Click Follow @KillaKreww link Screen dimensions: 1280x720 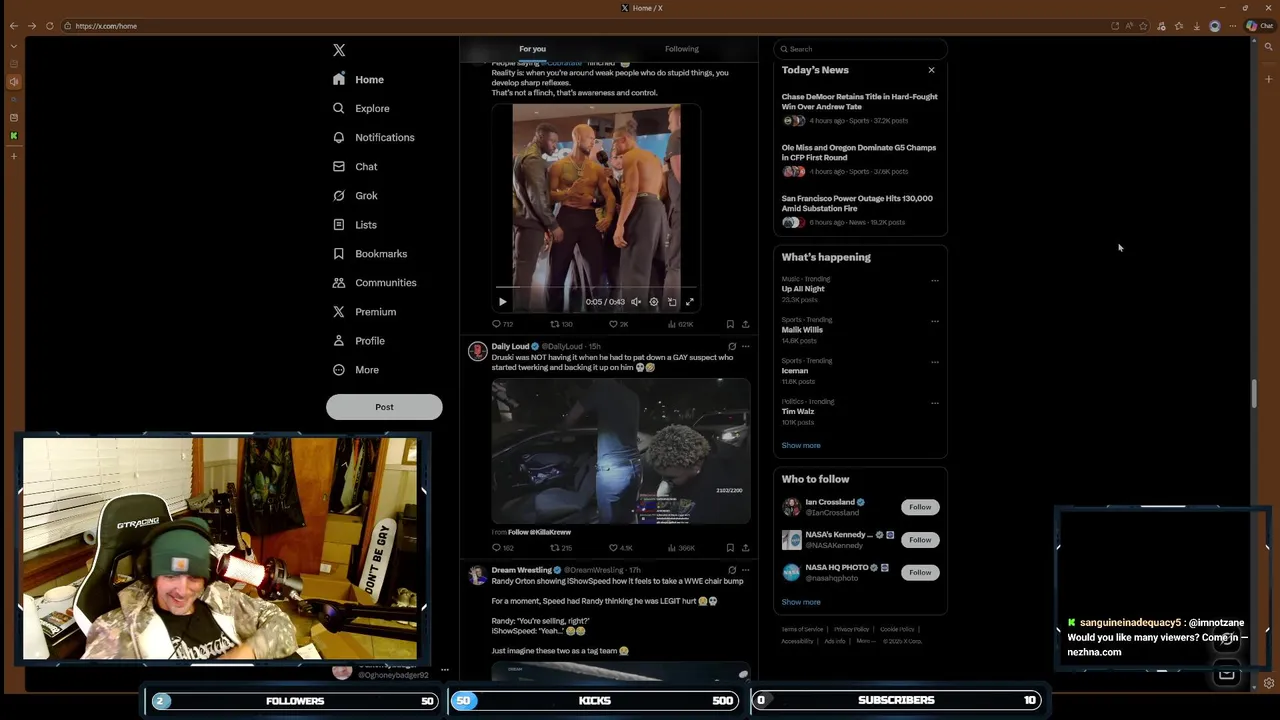pyautogui.click(x=539, y=532)
